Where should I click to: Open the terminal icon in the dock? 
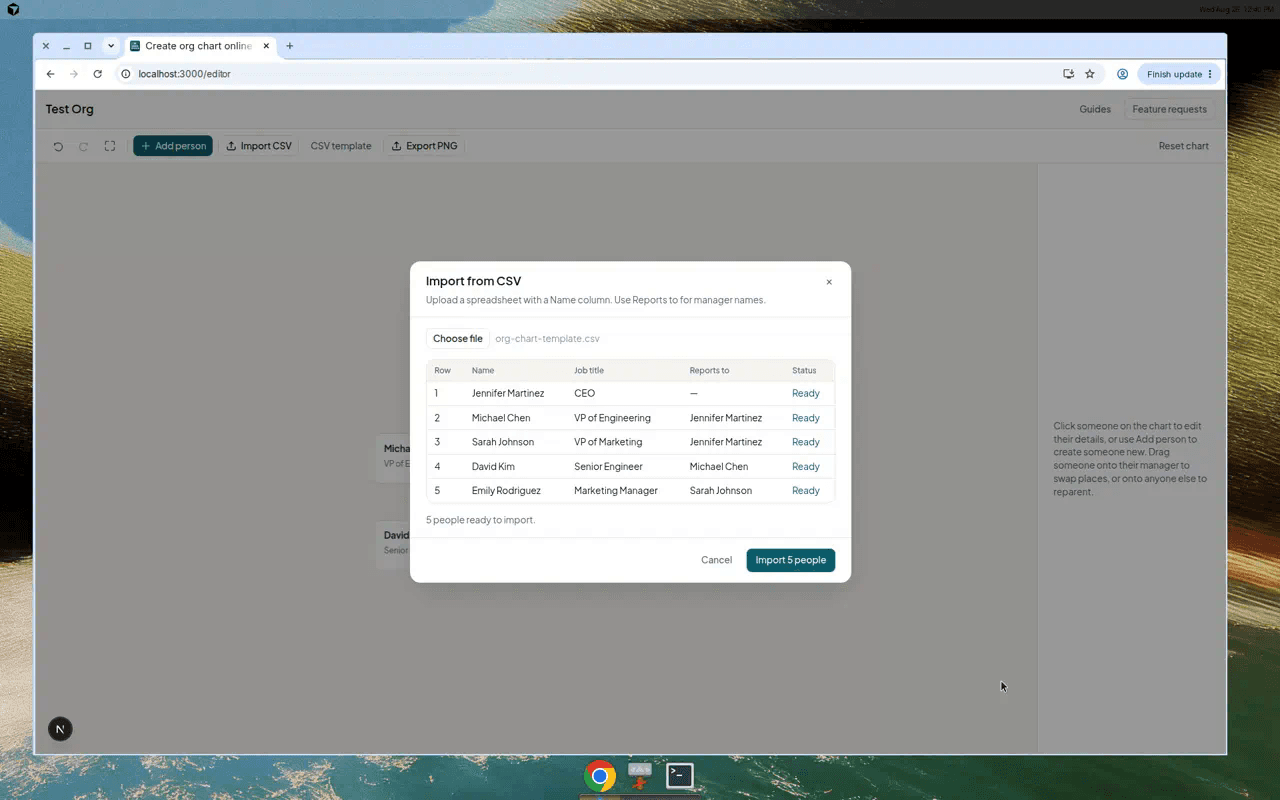[680, 775]
